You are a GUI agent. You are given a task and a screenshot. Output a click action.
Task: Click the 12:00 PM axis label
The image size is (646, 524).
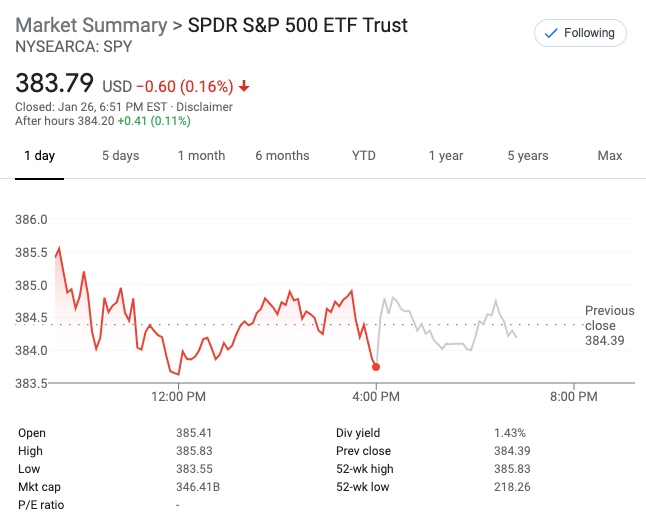click(x=179, y=397)
